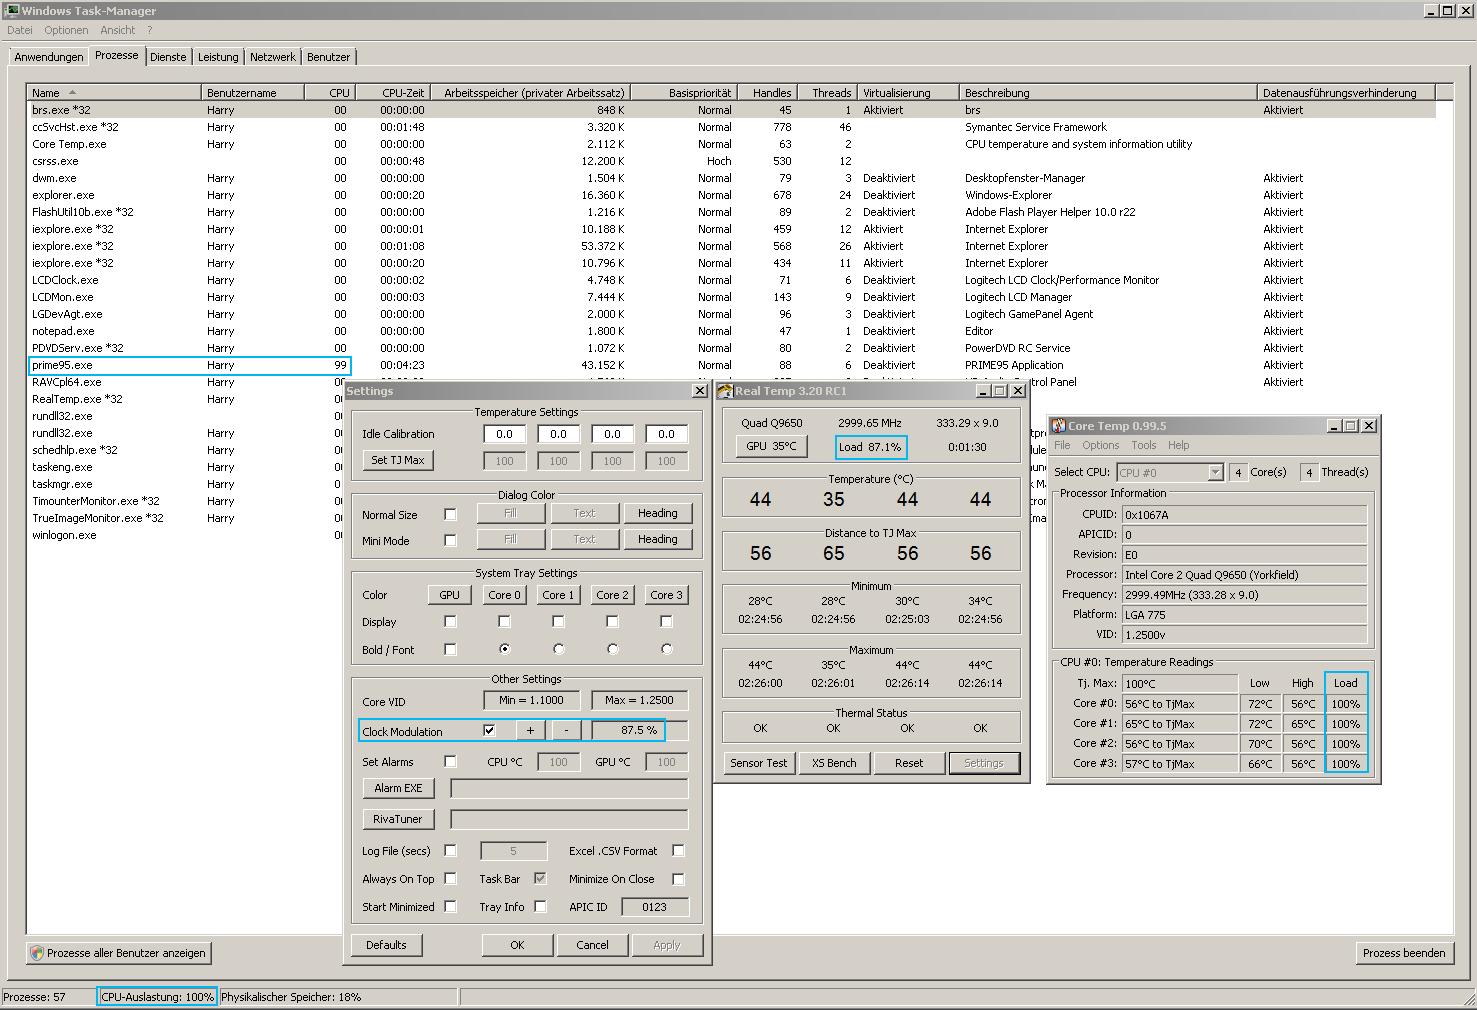Toggle Minimize On Close checkbox
This screenshot has height=1010, width=1477.
click(x=678, y=879)
